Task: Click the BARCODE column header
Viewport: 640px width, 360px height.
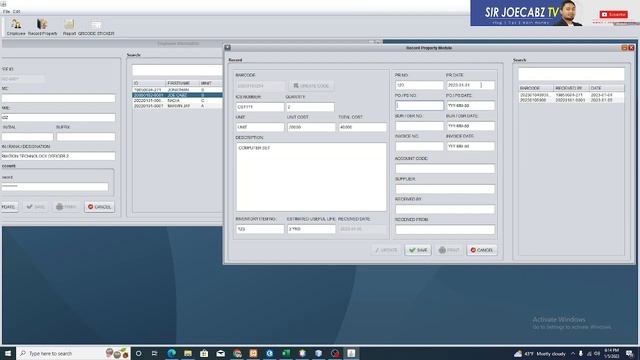Action: 536,88
